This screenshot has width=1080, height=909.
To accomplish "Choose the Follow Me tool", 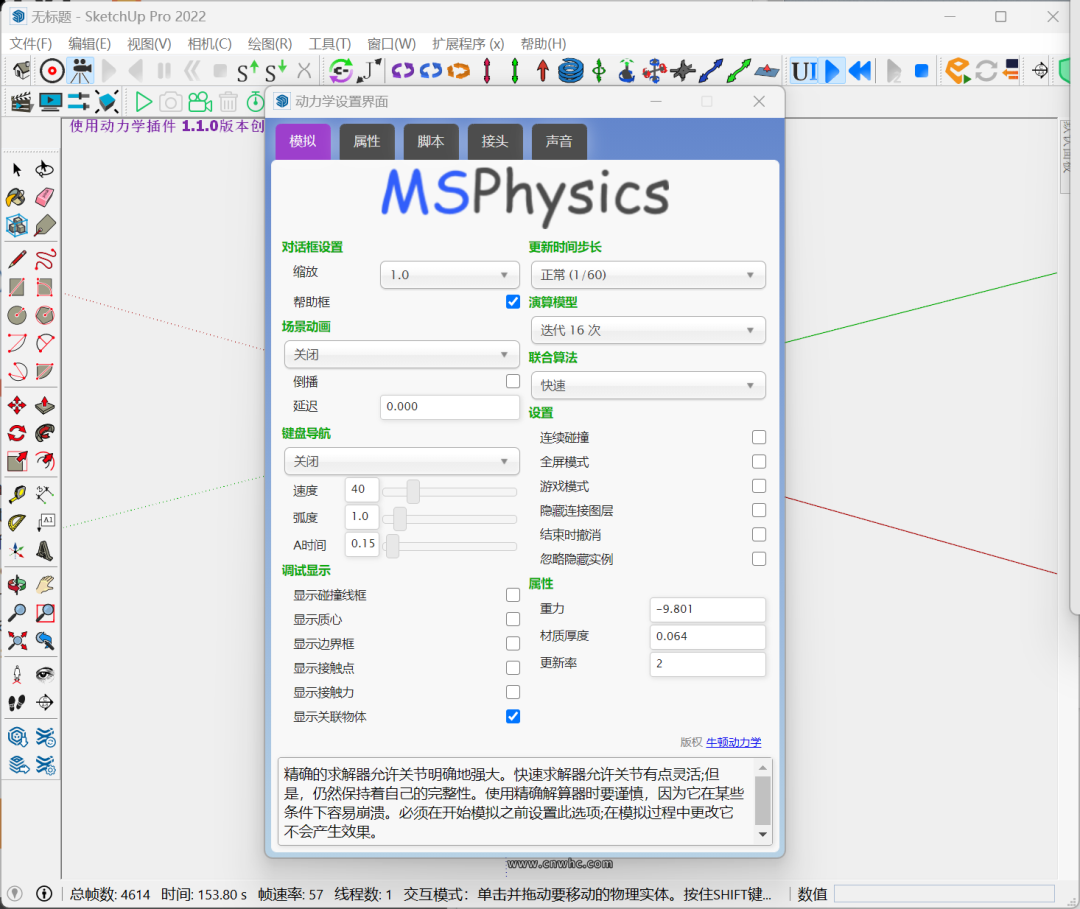I will click(x=45, y=433).
